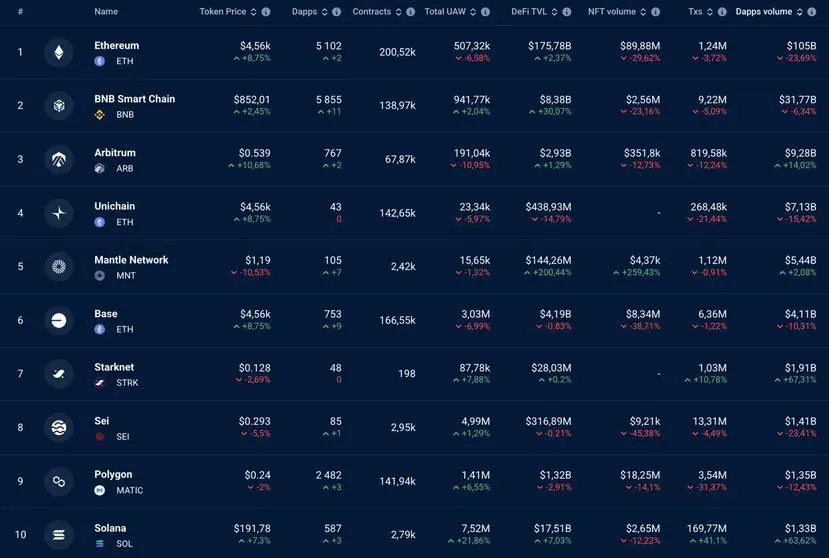This screenshot has height=558, width=829.
Task: Open the Base chain page
Action: point(106,314)
